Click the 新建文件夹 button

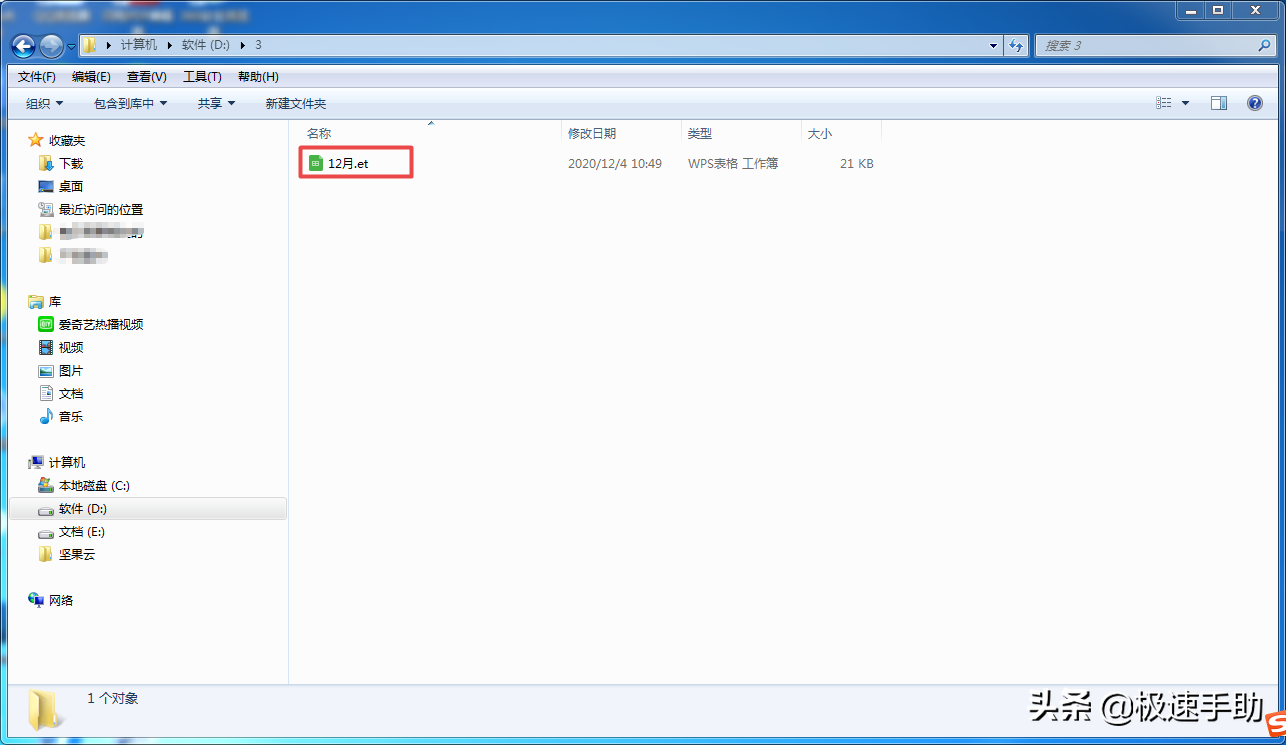(295, 103)
